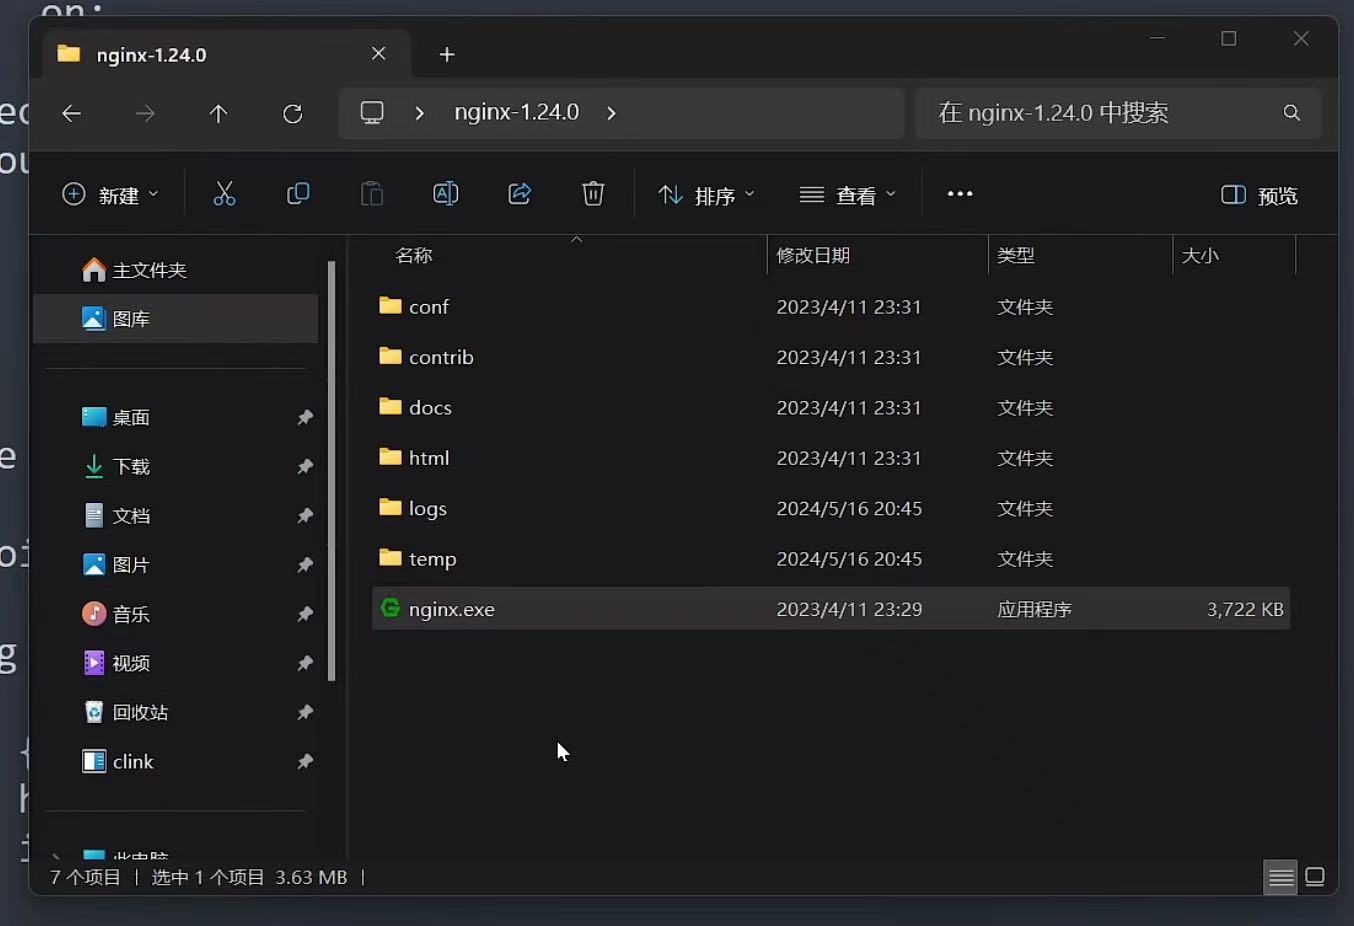Unpin 音乐 using its pin icon
The width and height of the screenshot is (1354, 926).
(x=305, y=614)
